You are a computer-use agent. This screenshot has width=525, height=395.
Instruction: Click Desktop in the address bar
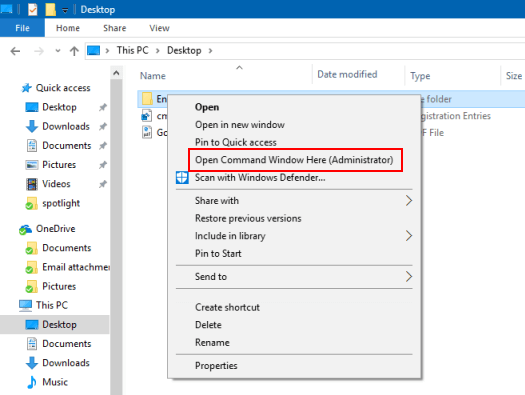click(184, 51)
